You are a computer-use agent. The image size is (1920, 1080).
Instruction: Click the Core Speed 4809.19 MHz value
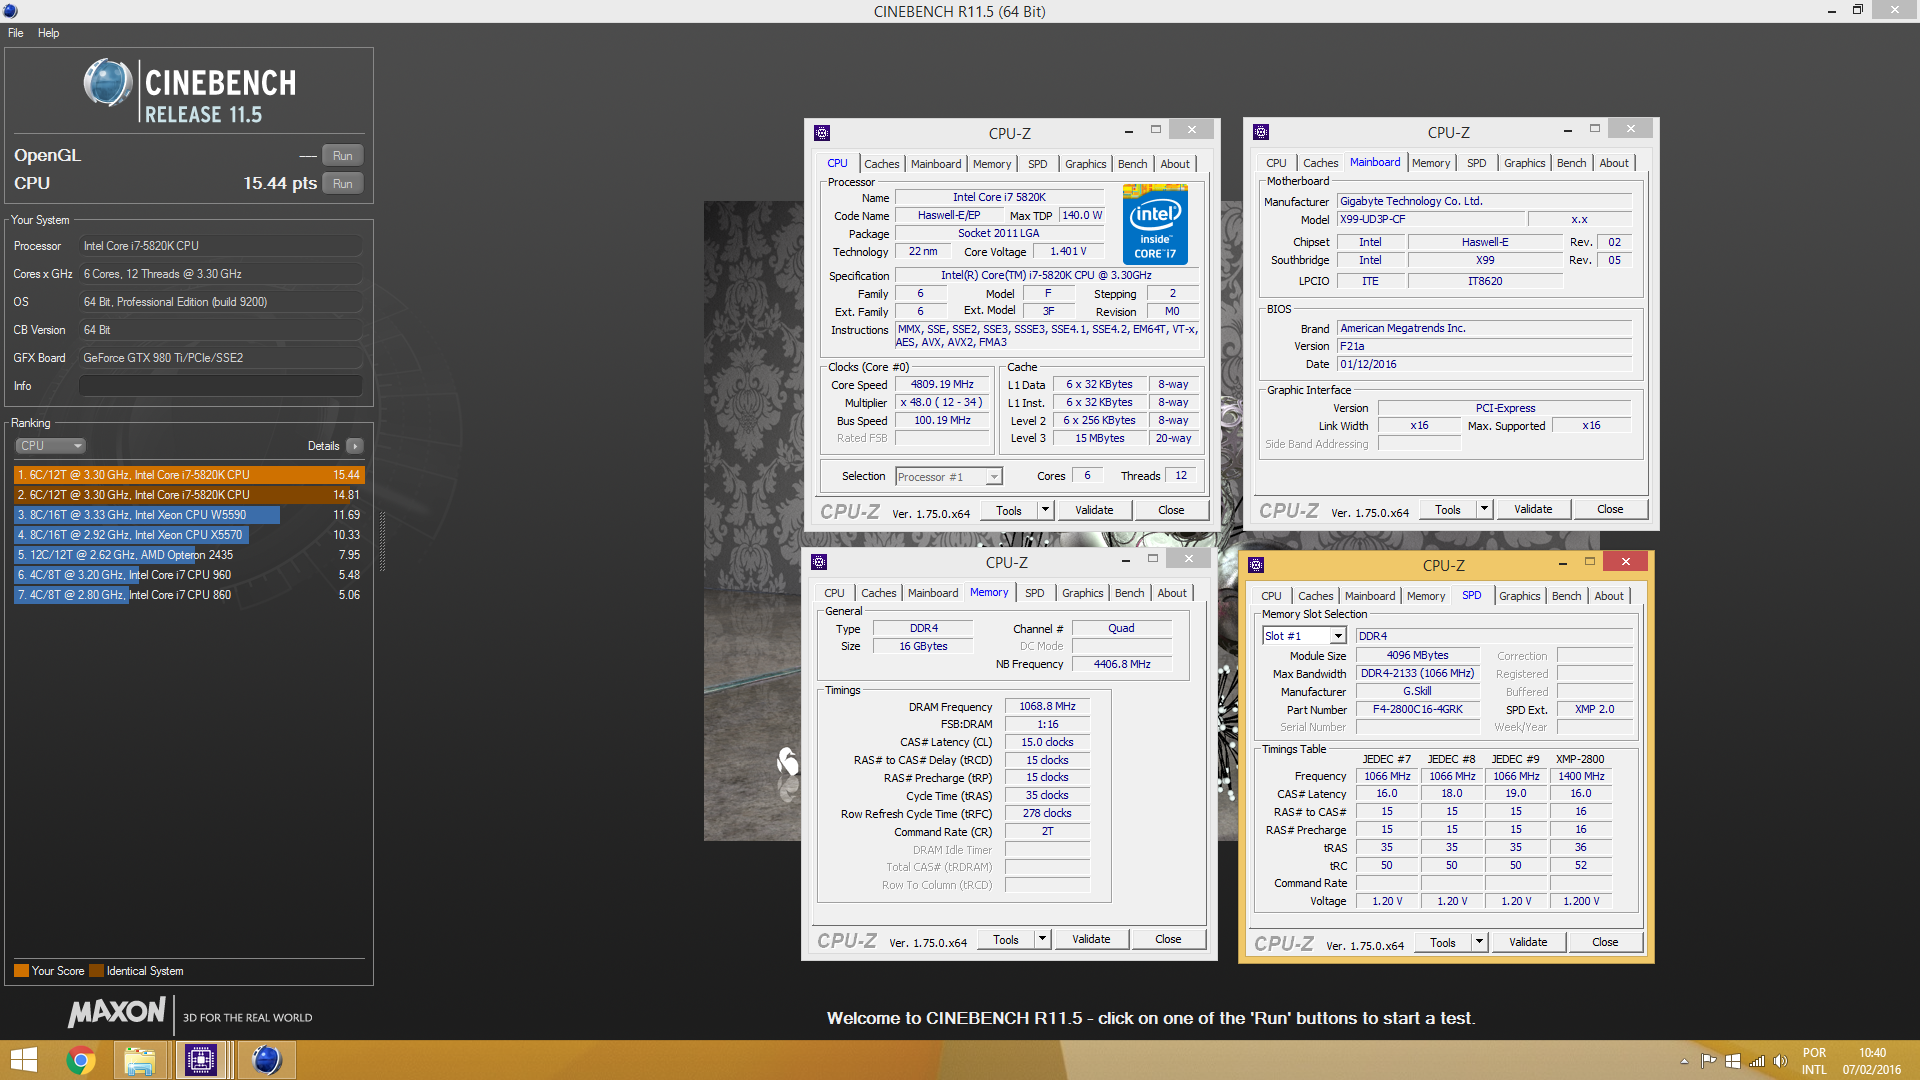[942, 385]
